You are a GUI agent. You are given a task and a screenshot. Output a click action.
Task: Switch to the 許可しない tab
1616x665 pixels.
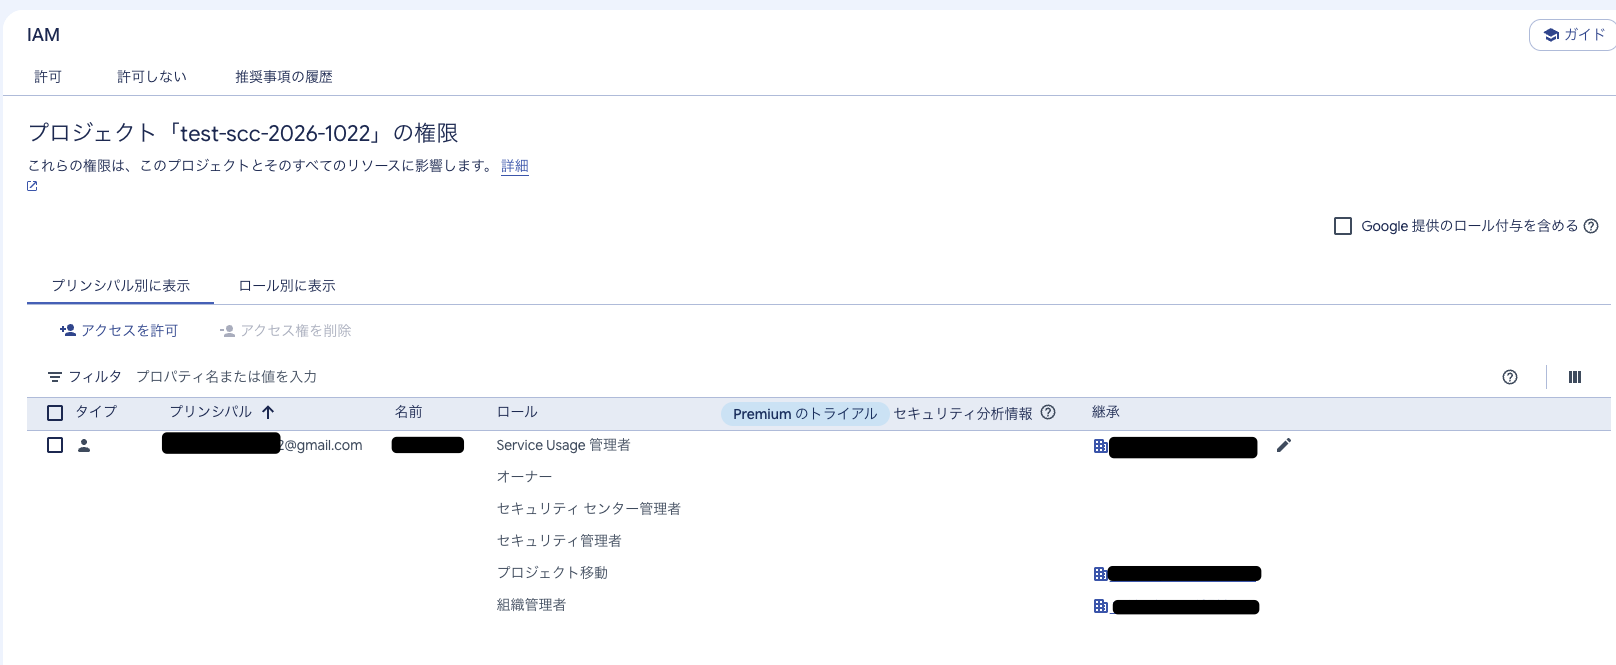click(x=152, y=77)
